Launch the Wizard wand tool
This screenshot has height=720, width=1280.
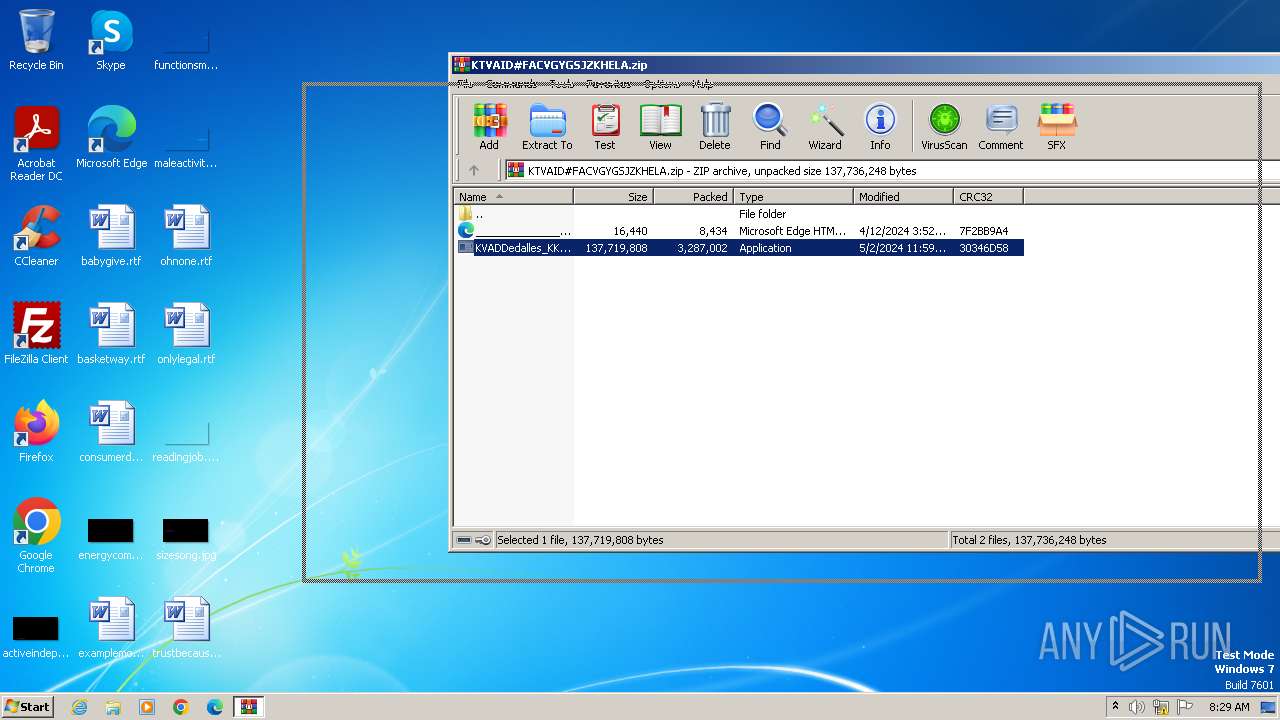[825, 127]
